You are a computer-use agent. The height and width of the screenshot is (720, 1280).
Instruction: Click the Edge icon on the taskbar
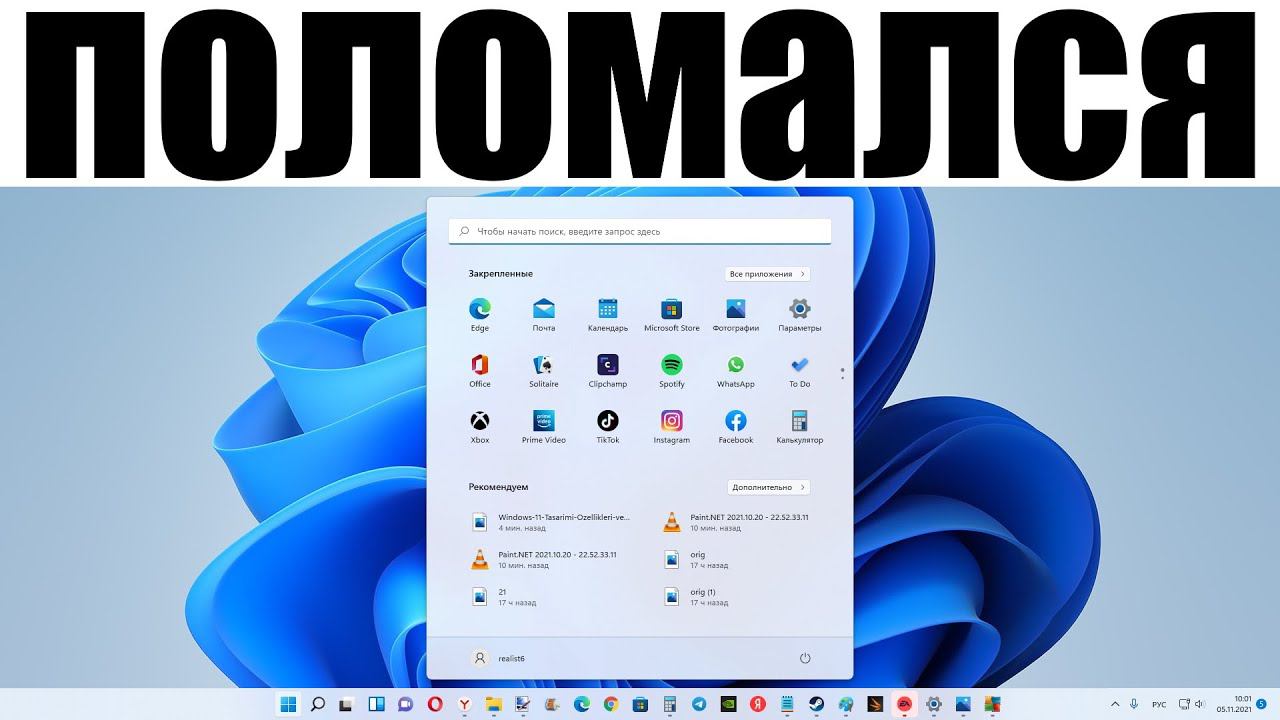582,704
